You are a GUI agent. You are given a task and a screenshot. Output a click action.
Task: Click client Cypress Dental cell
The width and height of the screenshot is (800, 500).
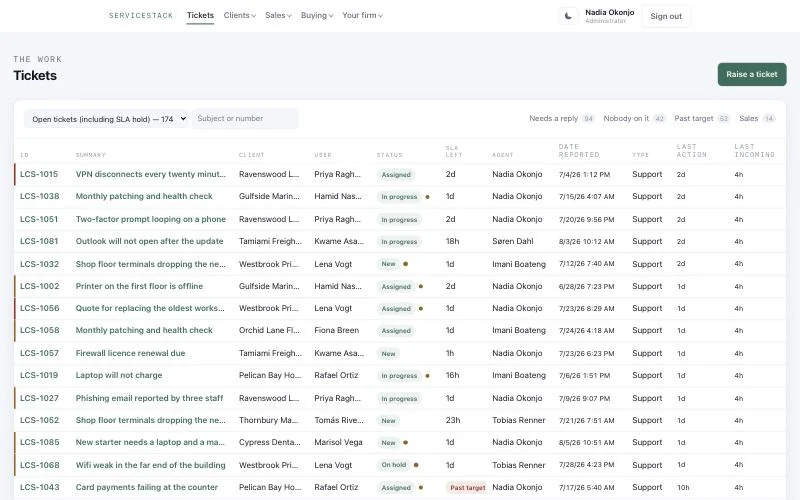coord(269,442)
